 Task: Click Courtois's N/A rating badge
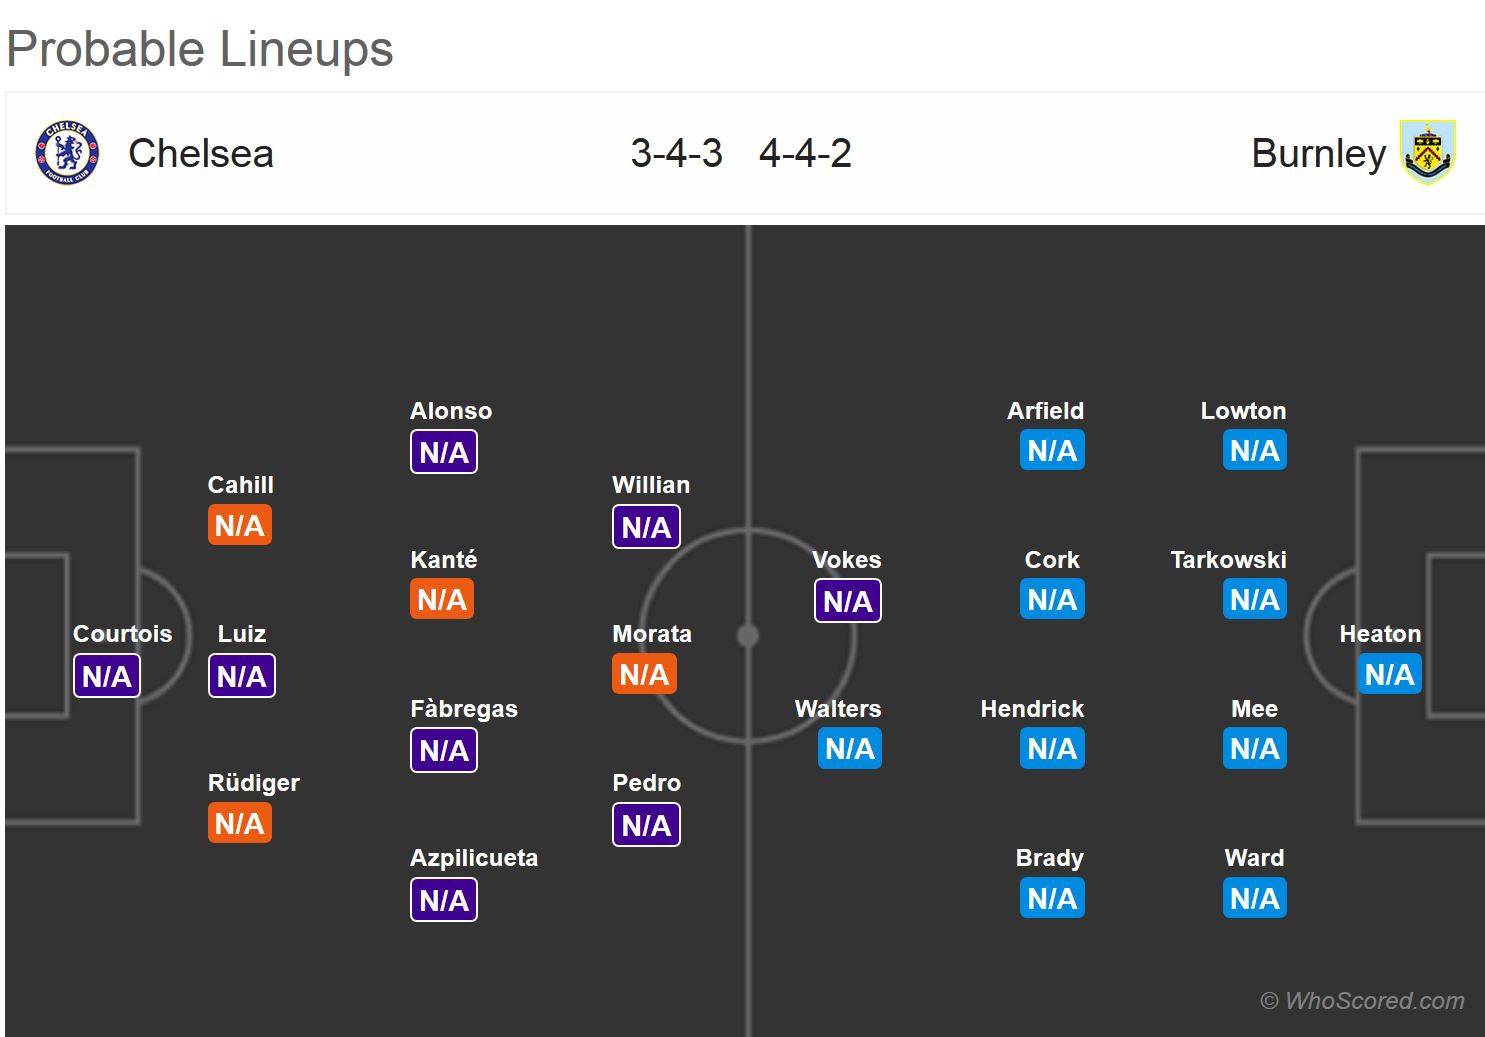click(107, 676)
